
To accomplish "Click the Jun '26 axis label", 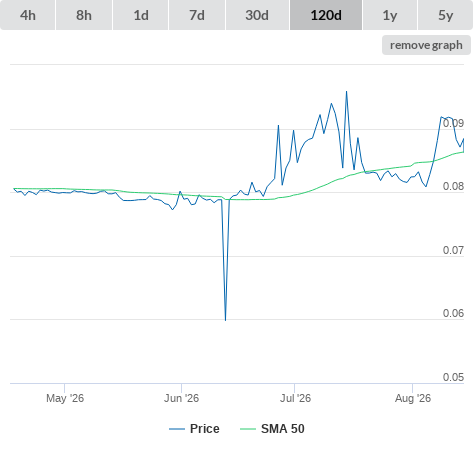I will [181, 398].
